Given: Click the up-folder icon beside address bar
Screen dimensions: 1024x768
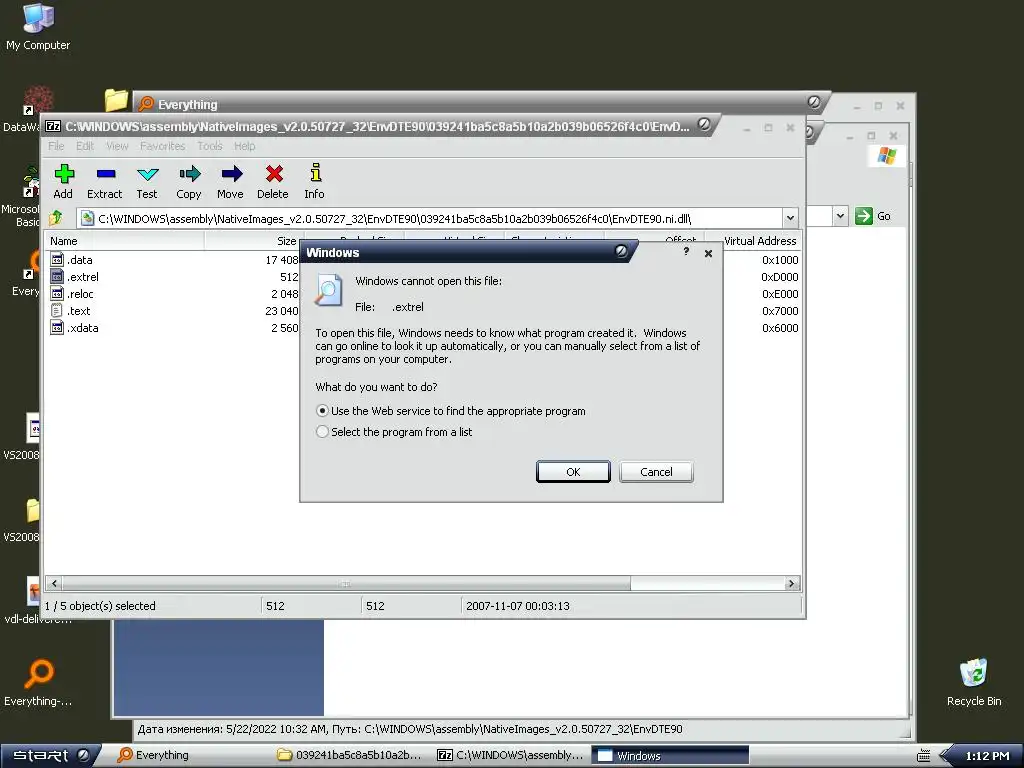Looking at the screenshot, I should (x=56, y=217).
